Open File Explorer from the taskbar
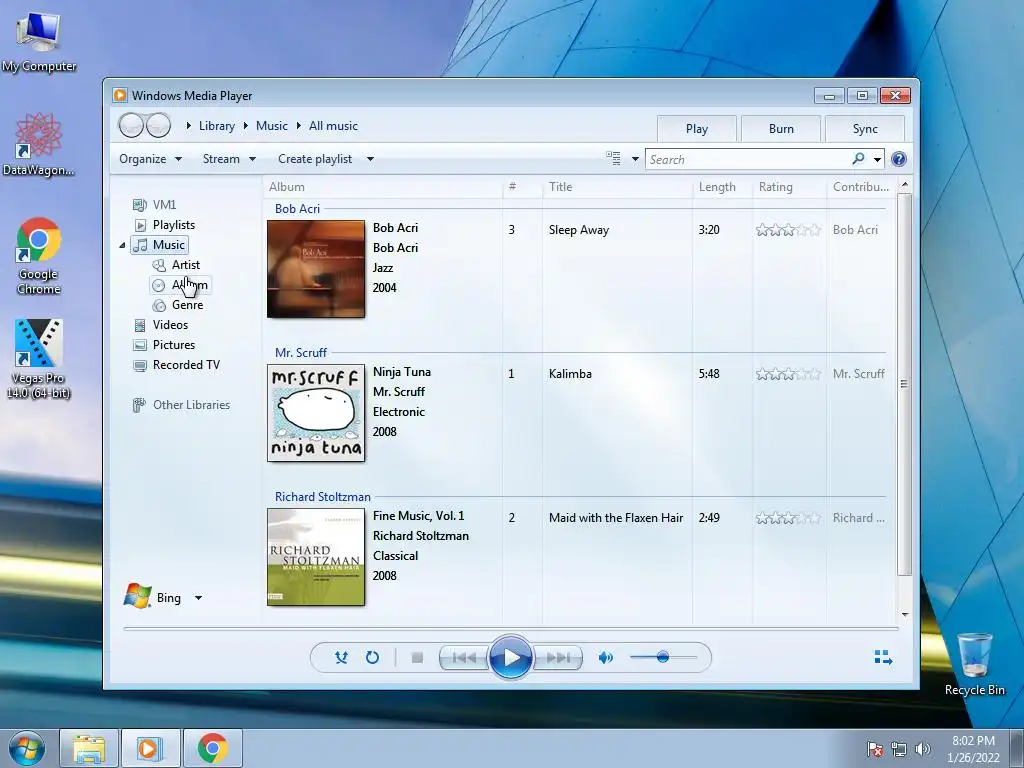The height and width of the screenshot is (768, 1024). point(89,748)
